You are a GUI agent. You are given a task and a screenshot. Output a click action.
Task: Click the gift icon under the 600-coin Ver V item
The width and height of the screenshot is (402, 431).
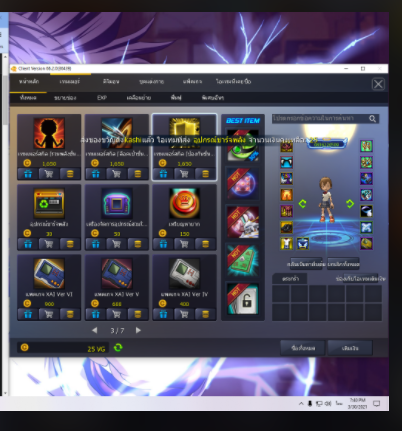point(96,314)
